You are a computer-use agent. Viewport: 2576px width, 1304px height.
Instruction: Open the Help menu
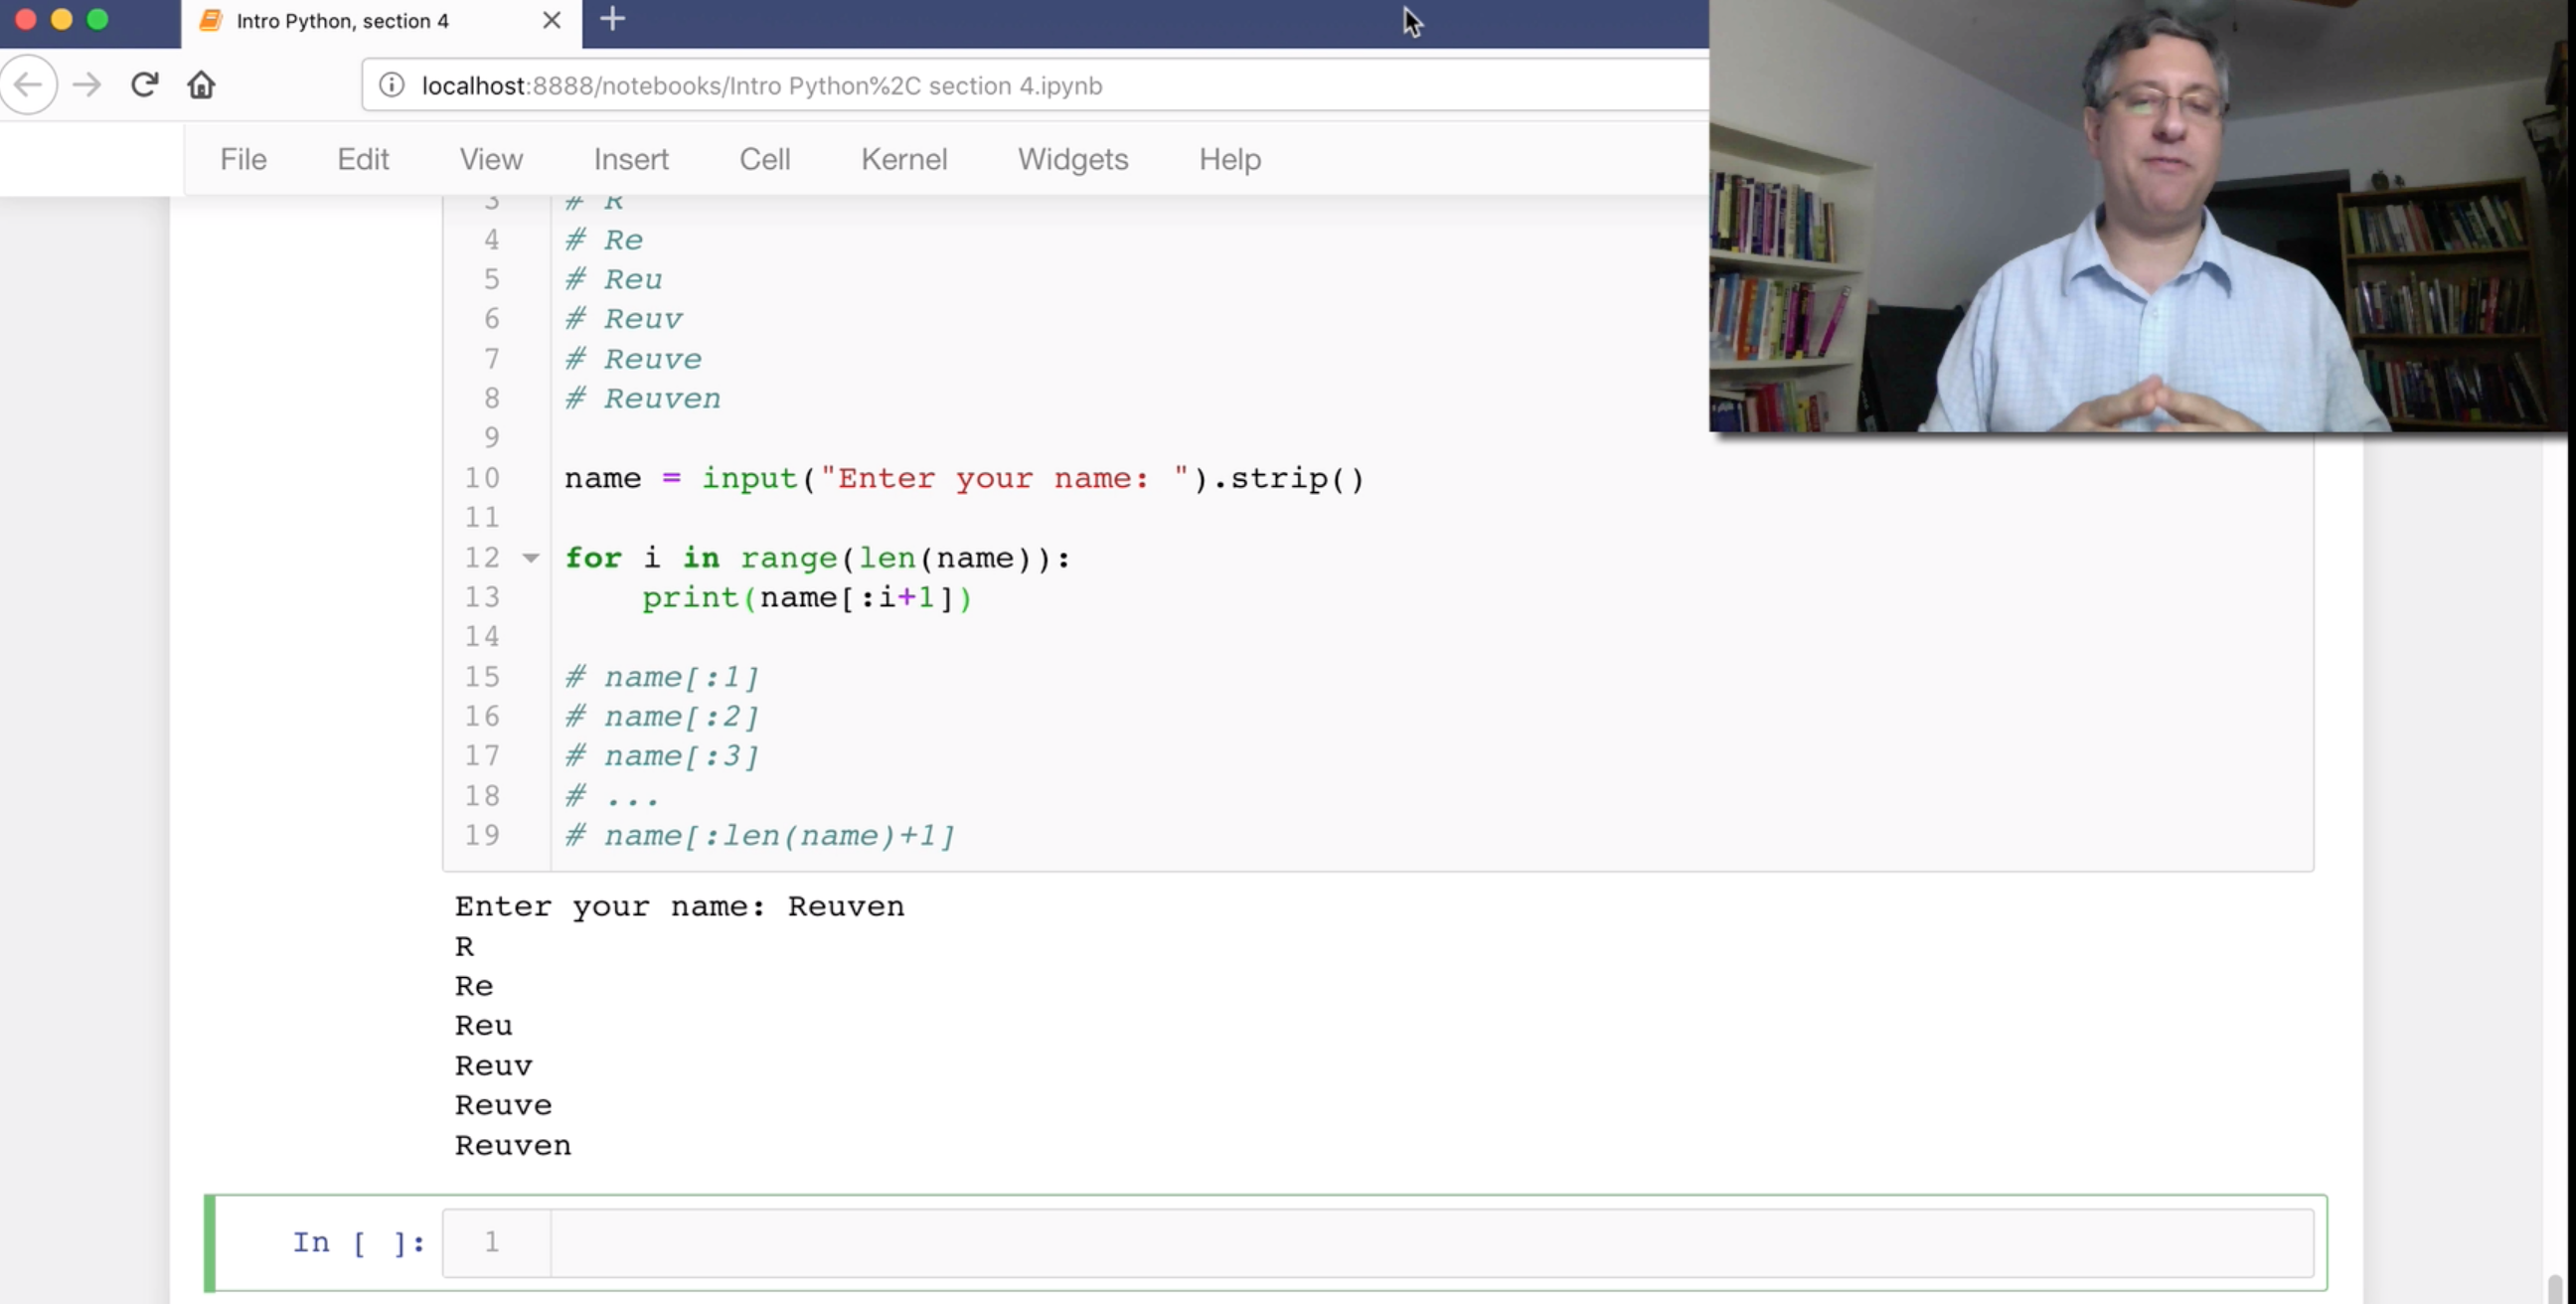point(1230,159)
